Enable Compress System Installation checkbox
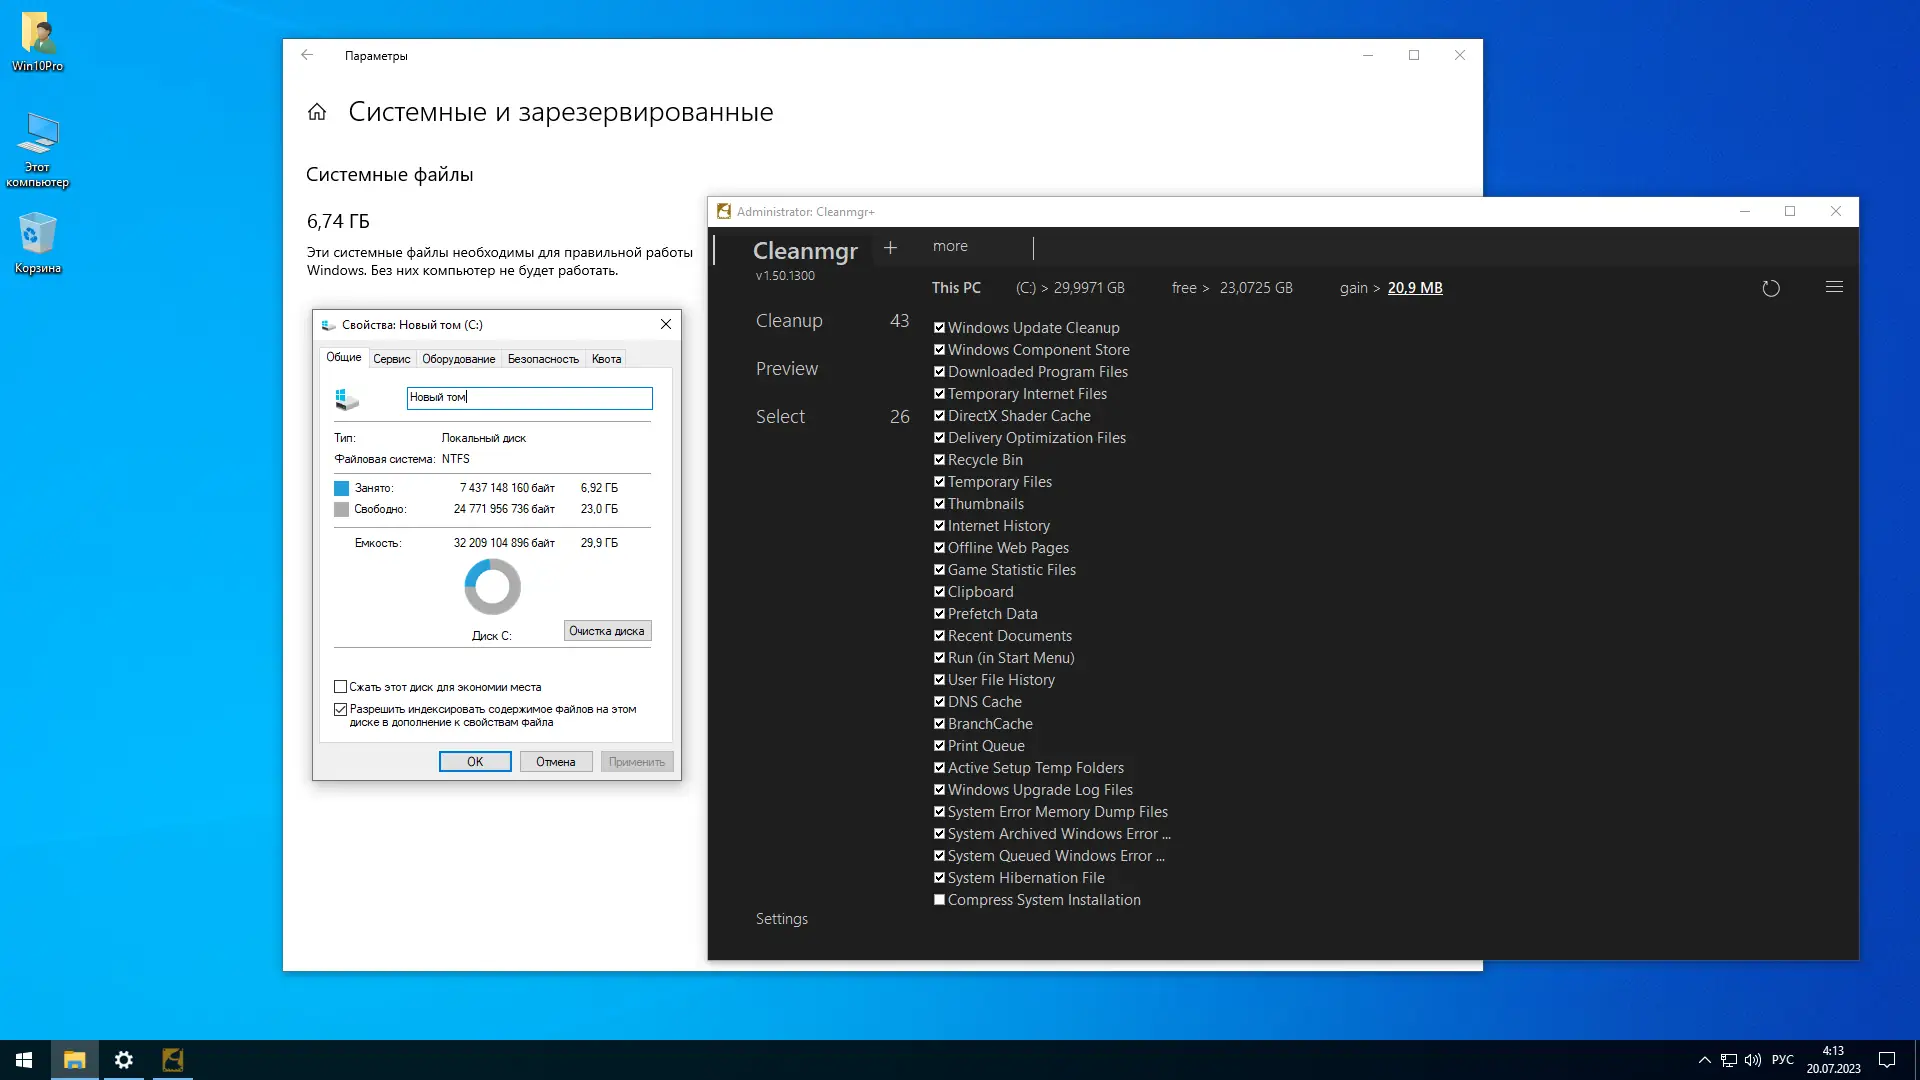 tap(939, 900)
